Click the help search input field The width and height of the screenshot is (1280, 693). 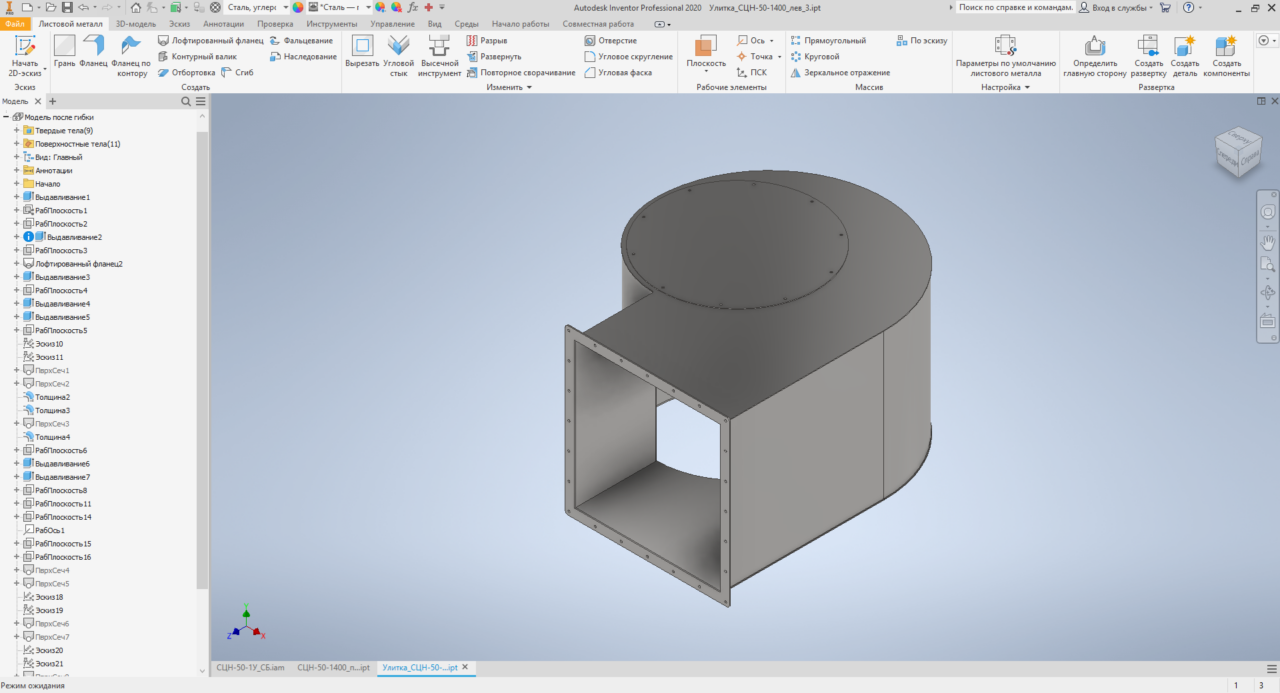point(1015,7)
